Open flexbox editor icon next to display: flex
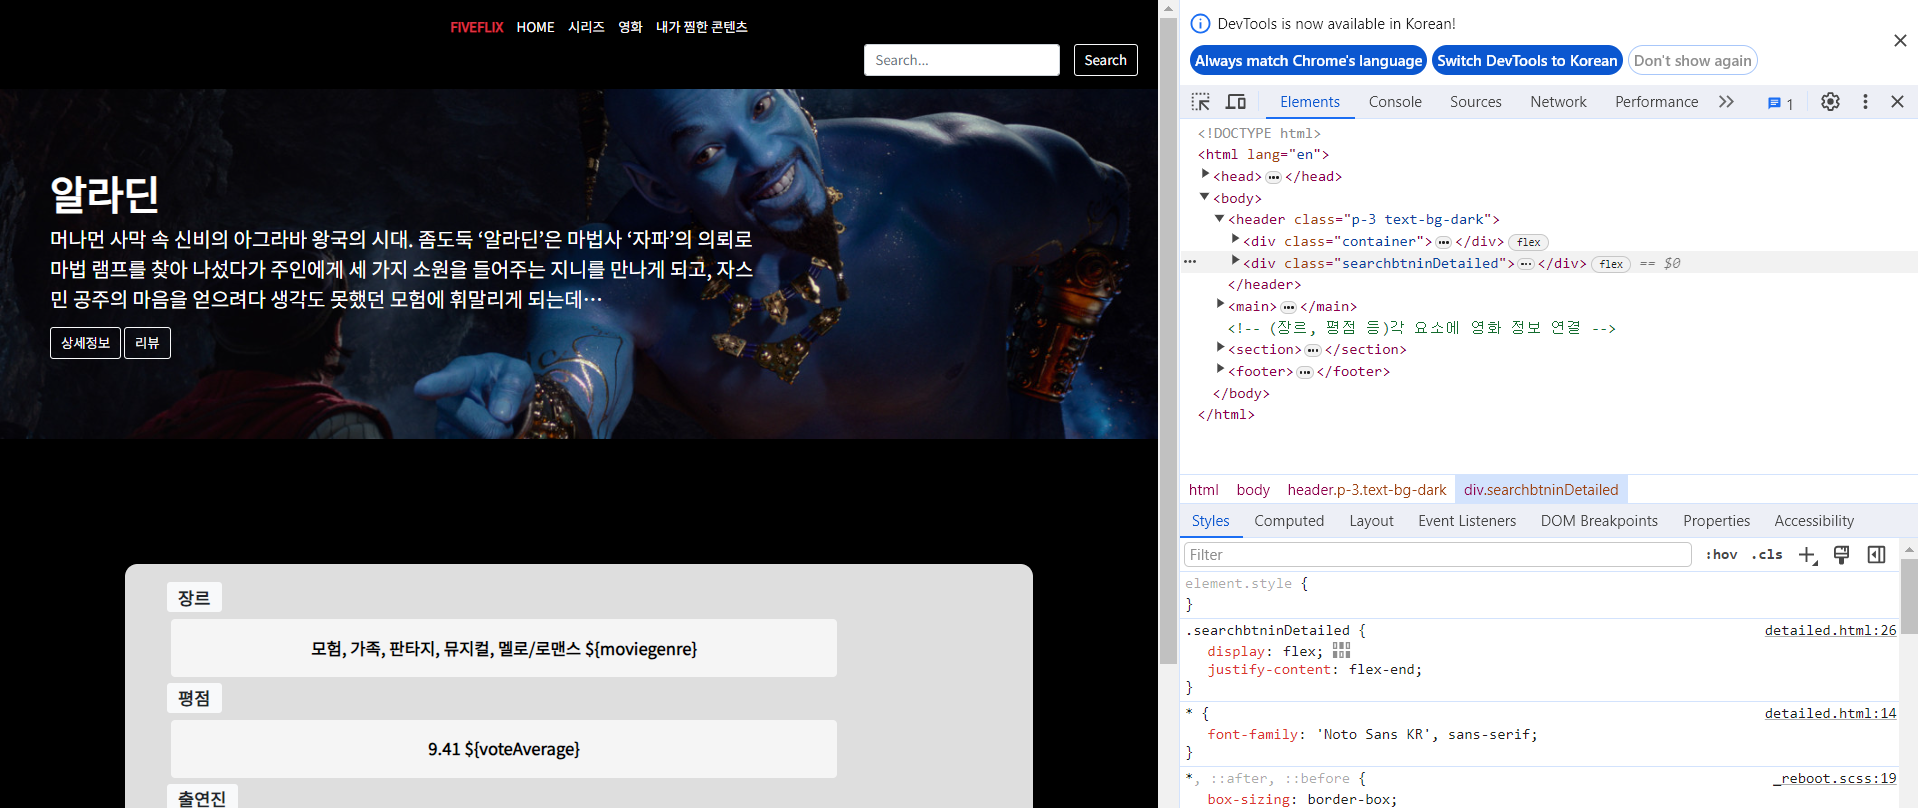Image resolution: width=1918 pixels, height=808 pixels. click(x=1341, y=650)
